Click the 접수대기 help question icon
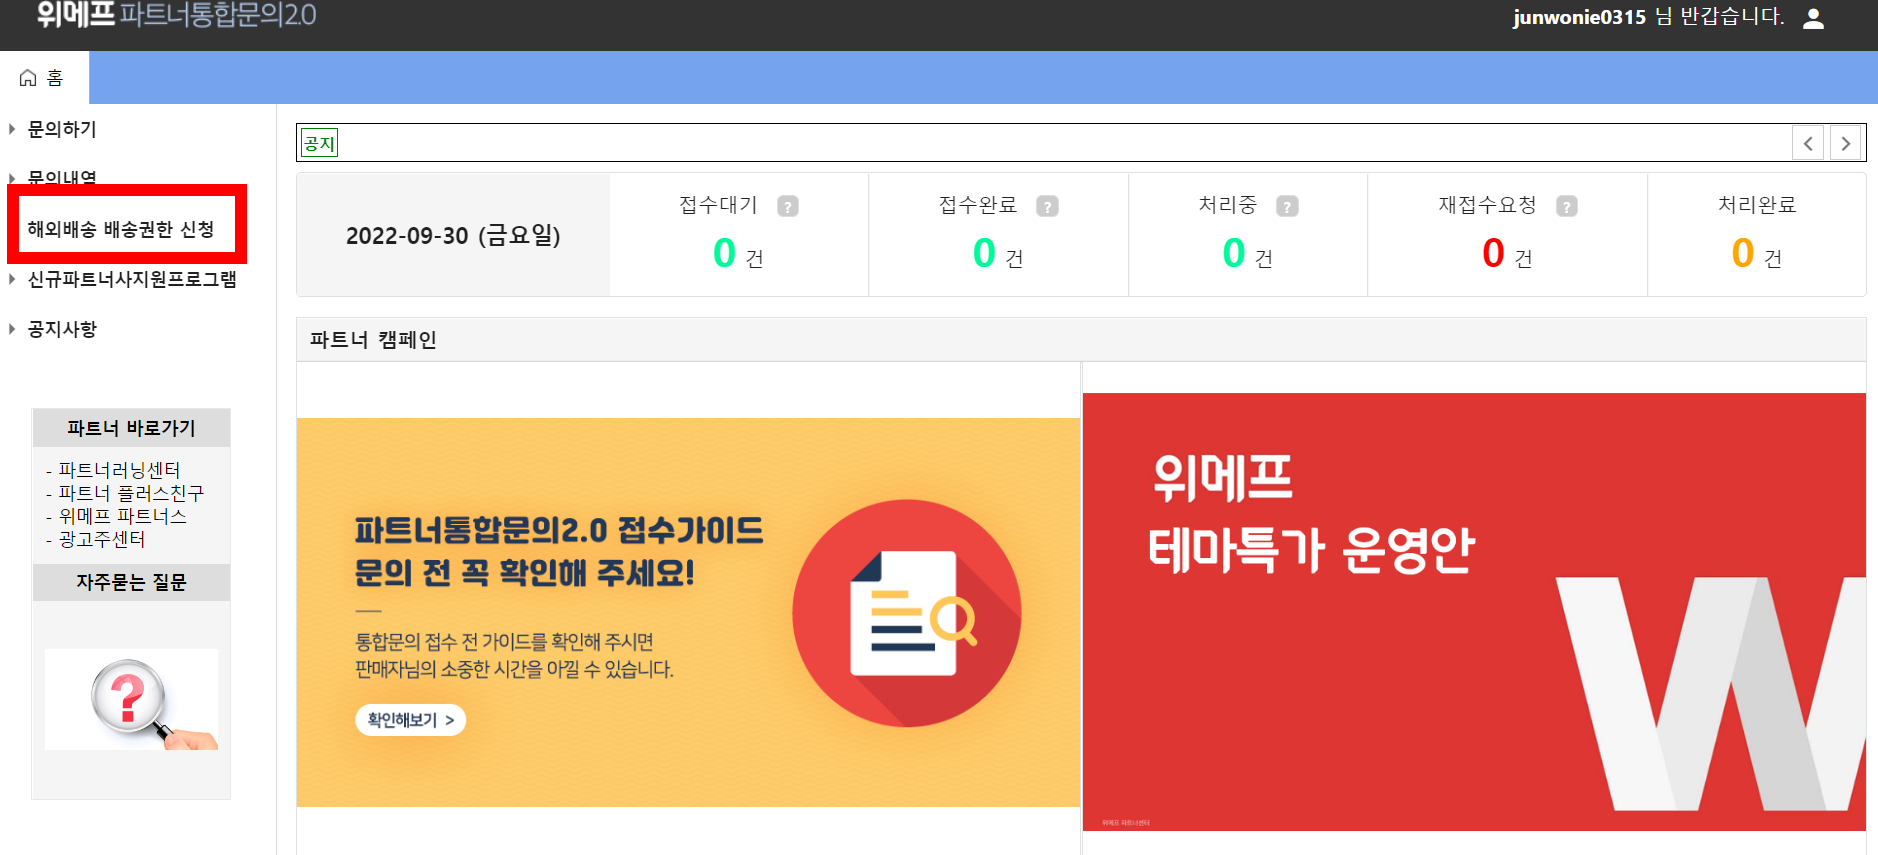This screenshot has width=1878, height=855. [788, 207]
